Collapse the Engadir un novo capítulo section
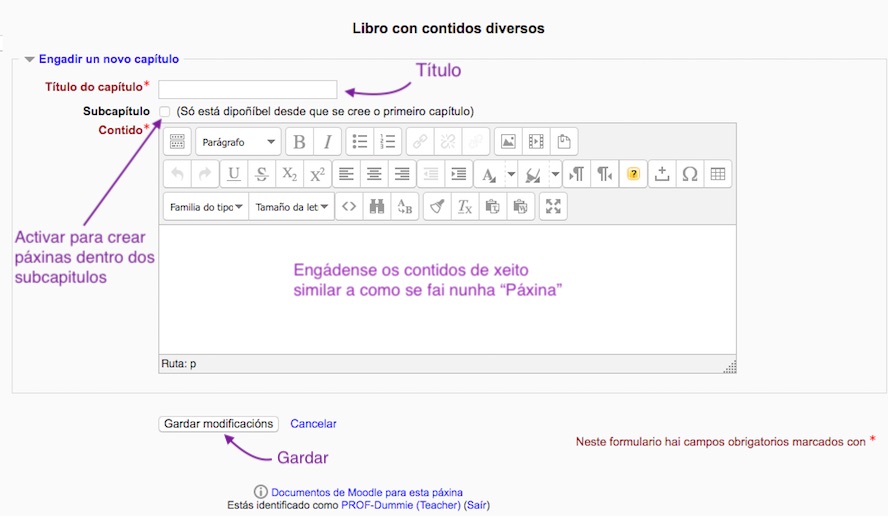Screen dimensions: 888x516 (30, 60)
